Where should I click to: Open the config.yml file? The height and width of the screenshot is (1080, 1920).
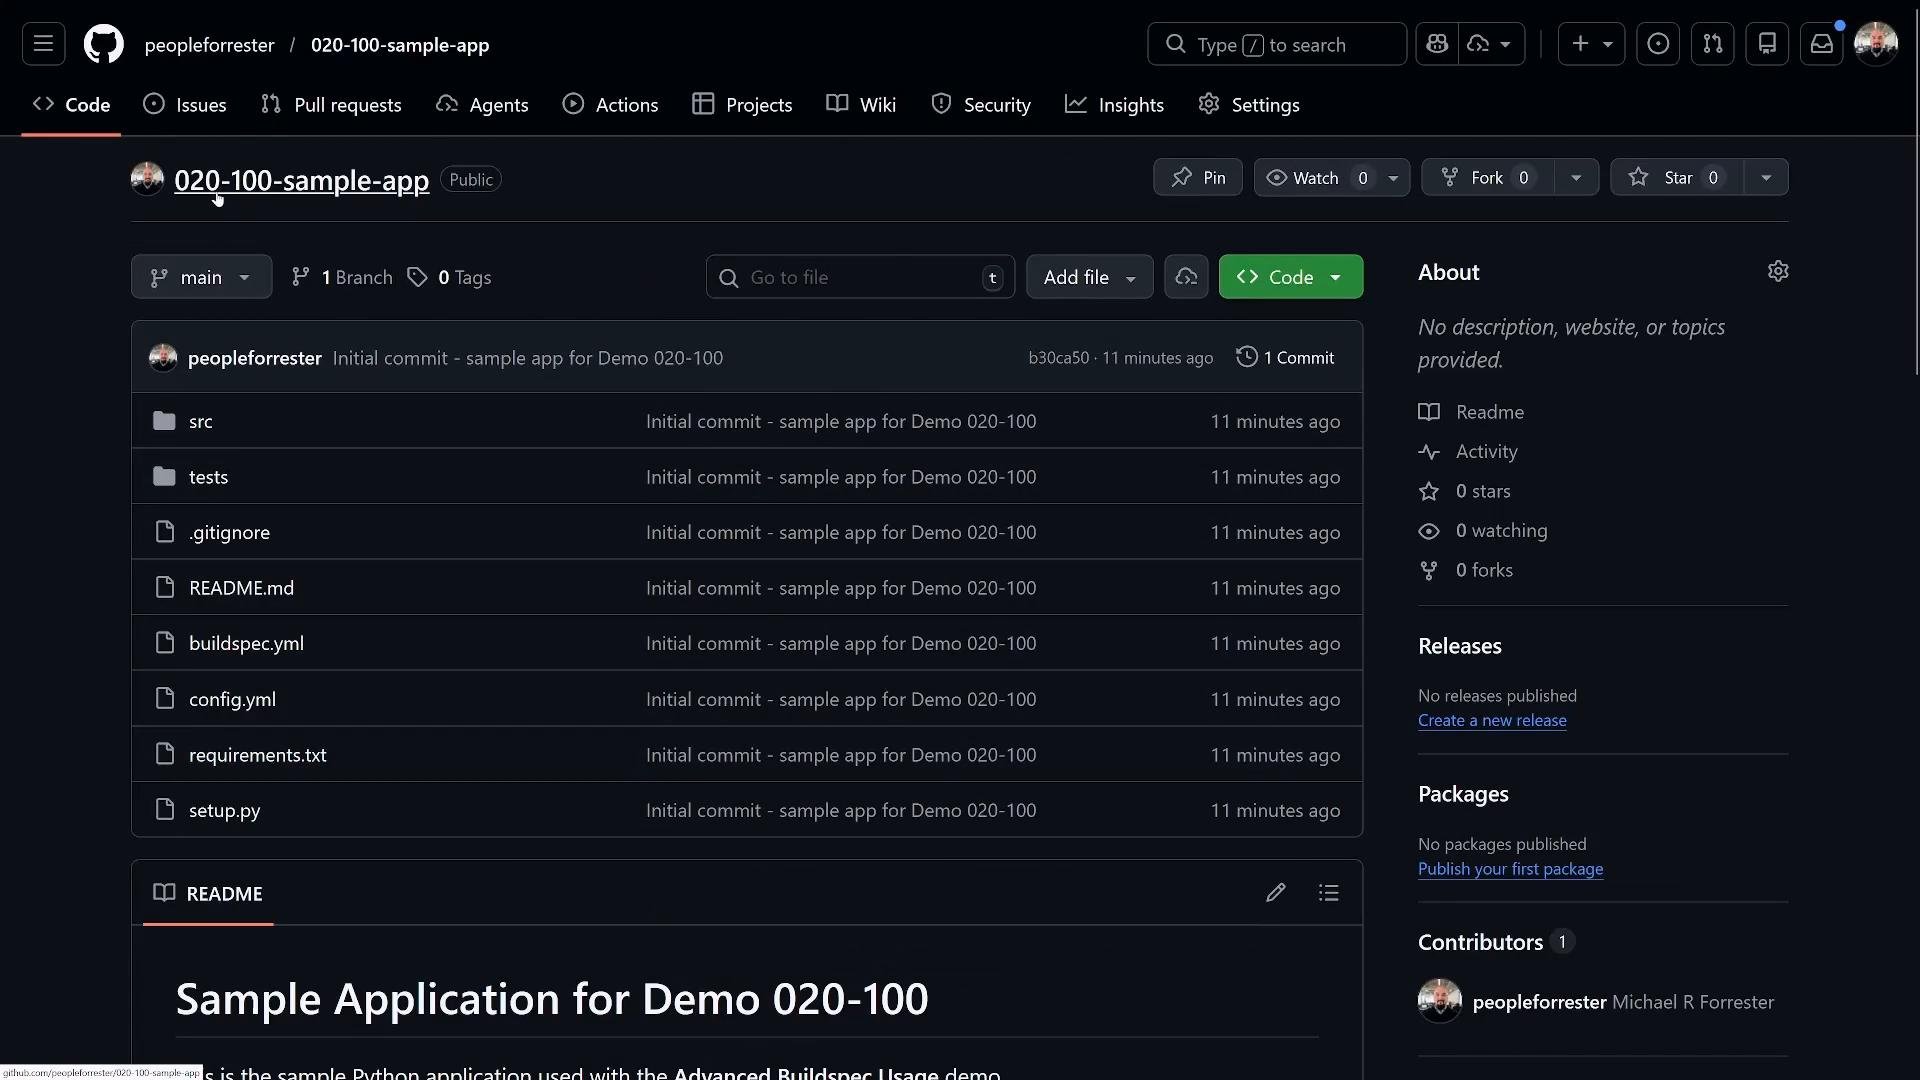232,700
